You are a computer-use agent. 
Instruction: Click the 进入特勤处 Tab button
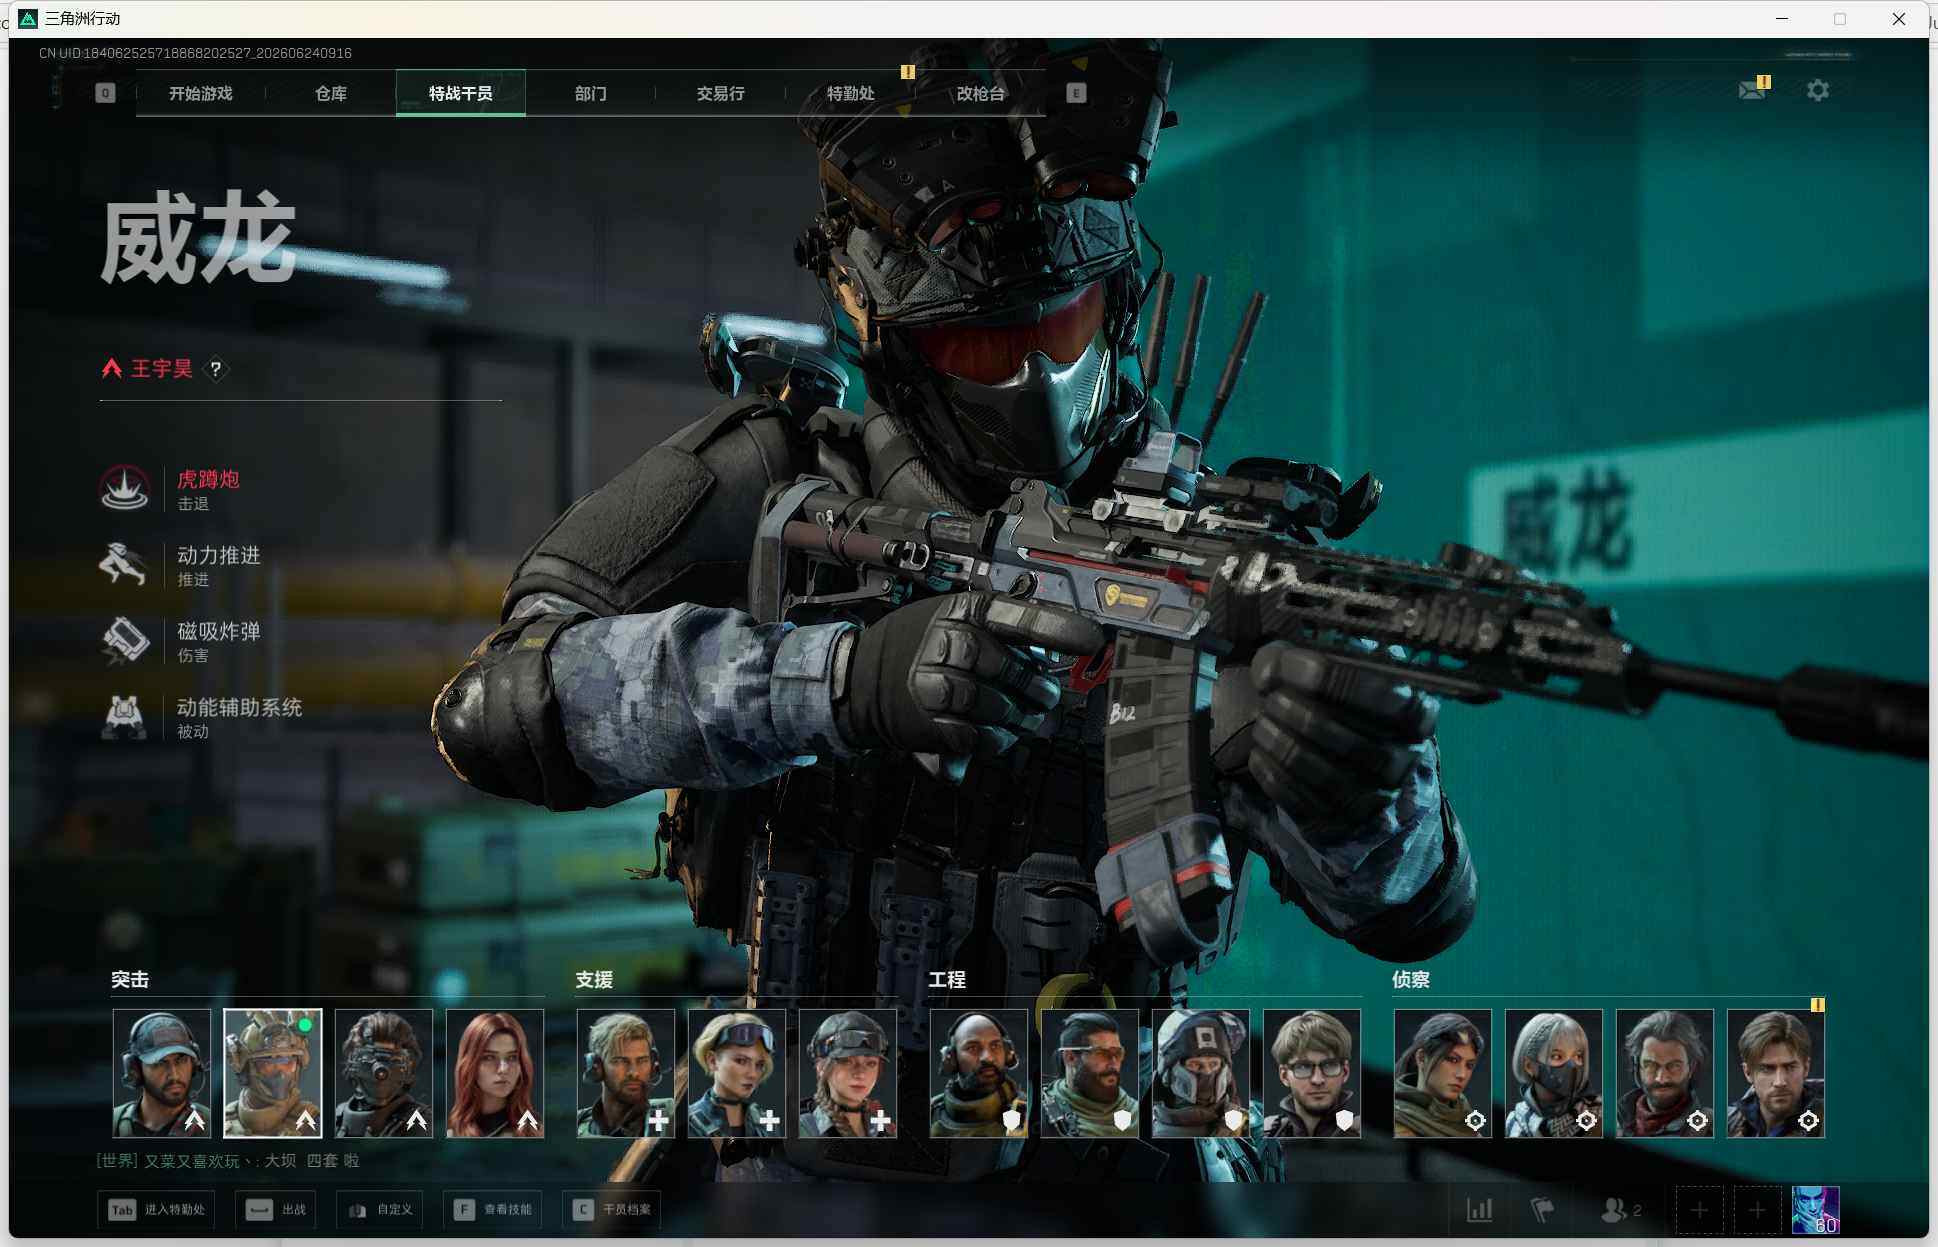point(157,1210)
